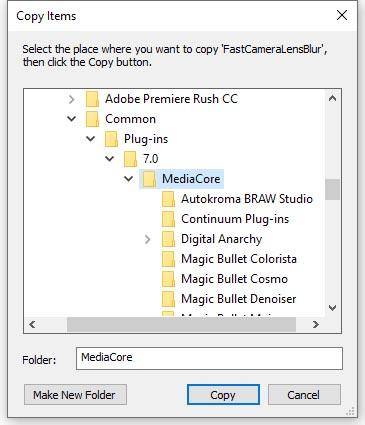Viewport: 365px width, 425px height.
Task: Click the Continuum Plug-ins folder icon
Action: tap(168, 219)
